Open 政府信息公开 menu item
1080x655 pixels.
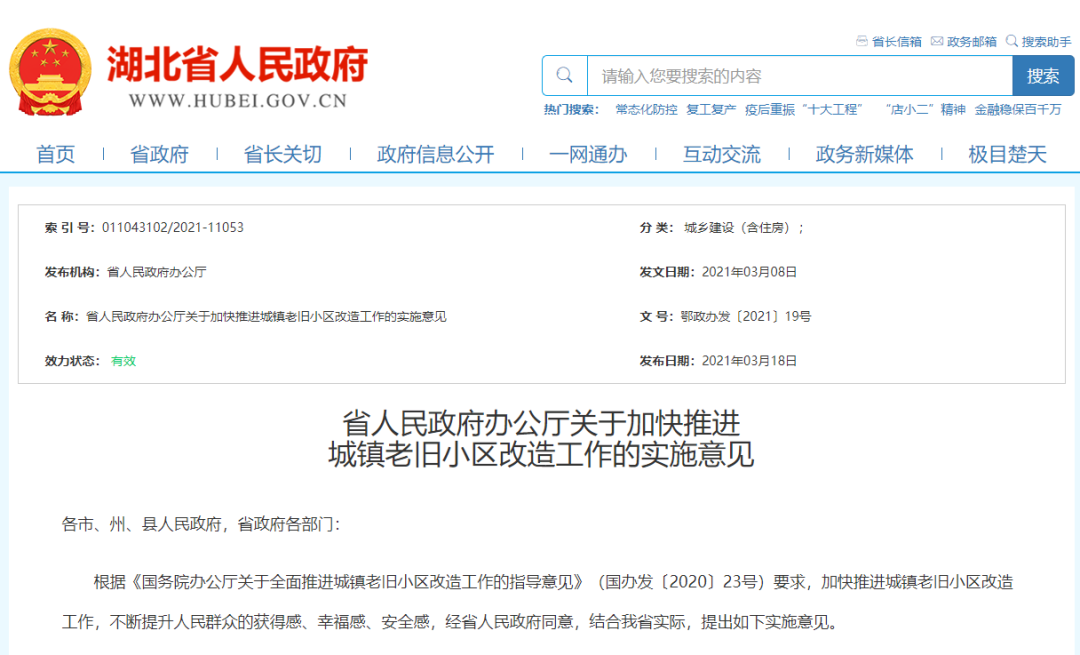tap(435, 154)
